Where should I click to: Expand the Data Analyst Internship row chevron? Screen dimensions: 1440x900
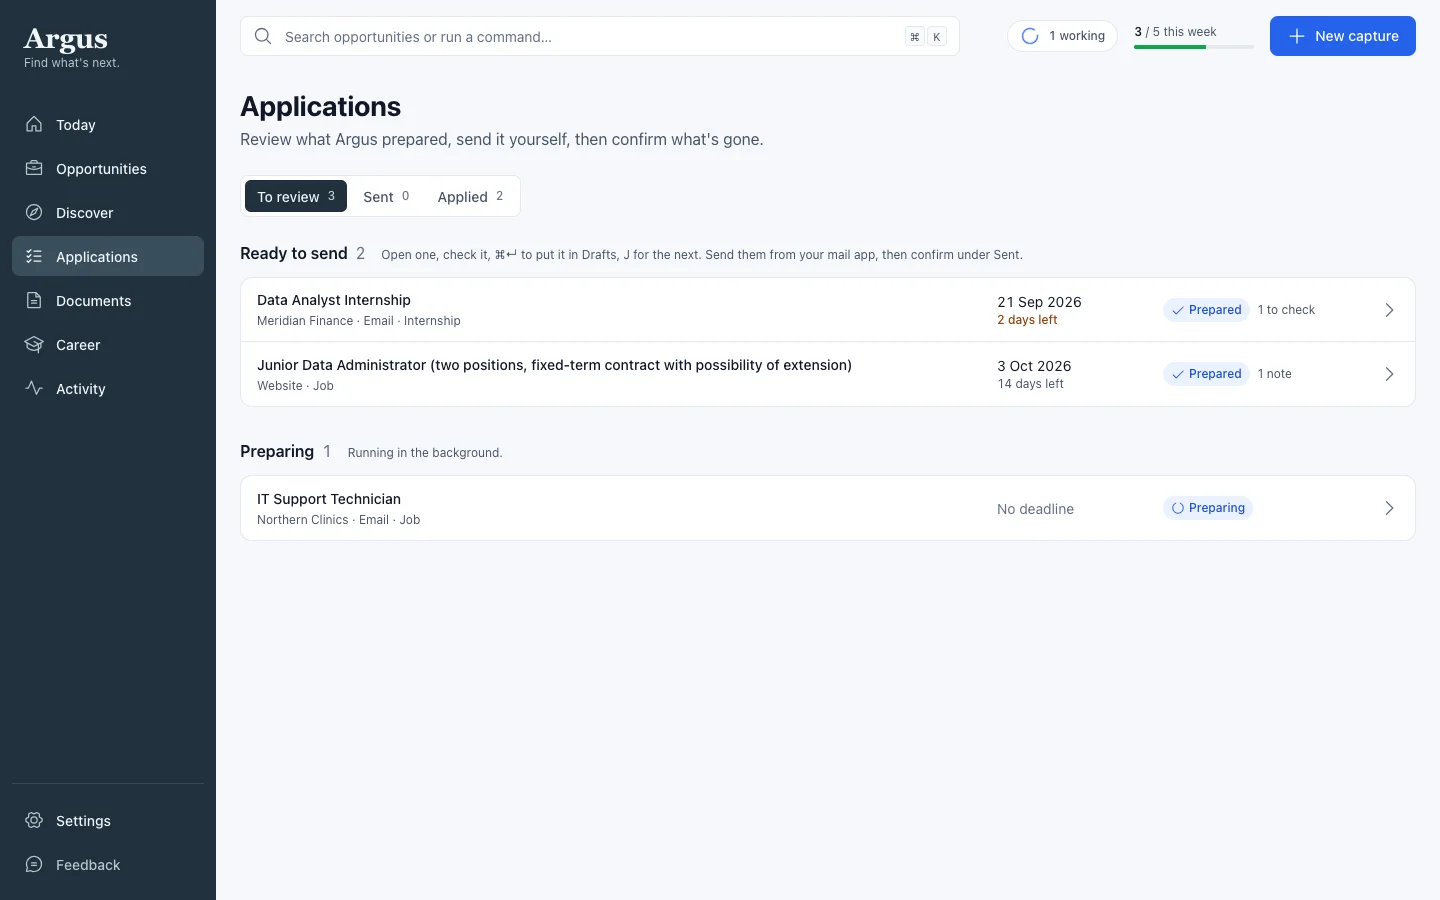pos(1389,310)
